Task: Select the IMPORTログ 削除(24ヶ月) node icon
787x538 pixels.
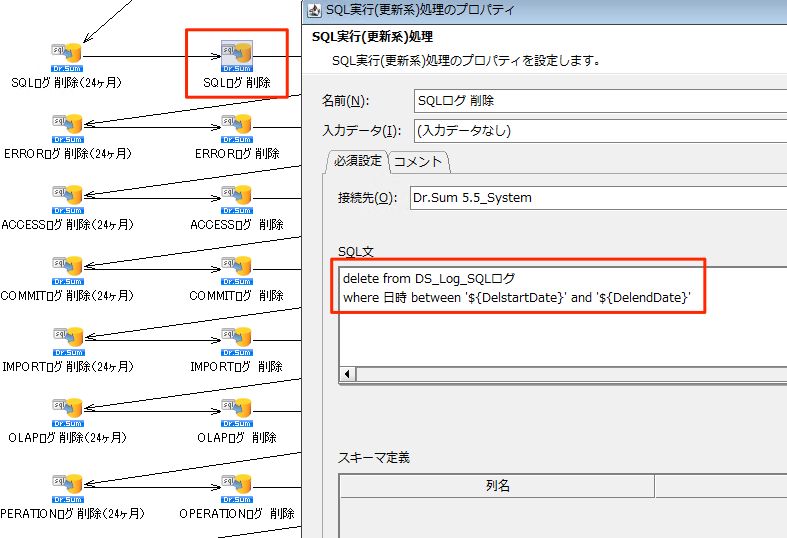Action: point(68,342)
